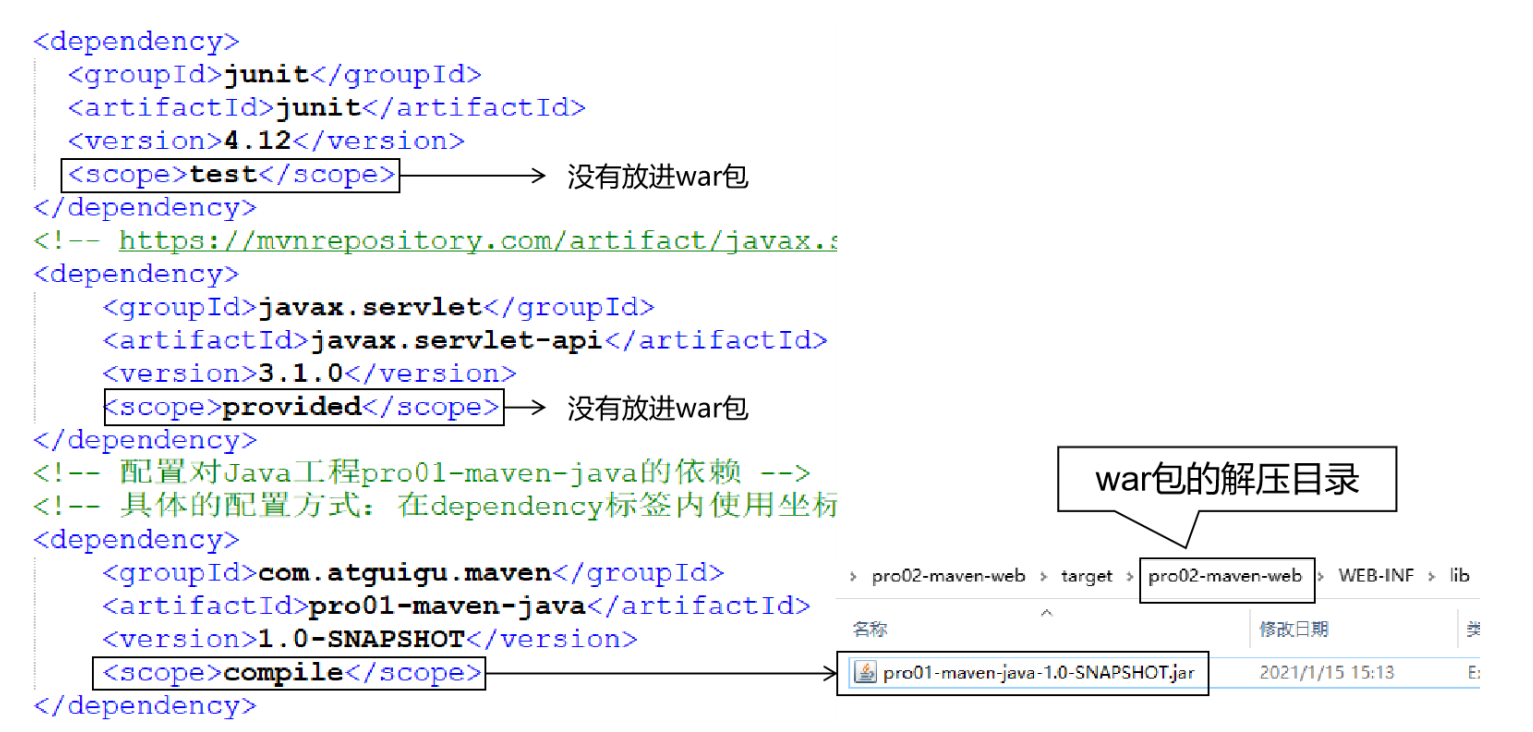This screenshot has height=732, width=1533.
Task: Expand the chevron right after the WEB-INF breadcrumb
Action: click(1431, 576)
